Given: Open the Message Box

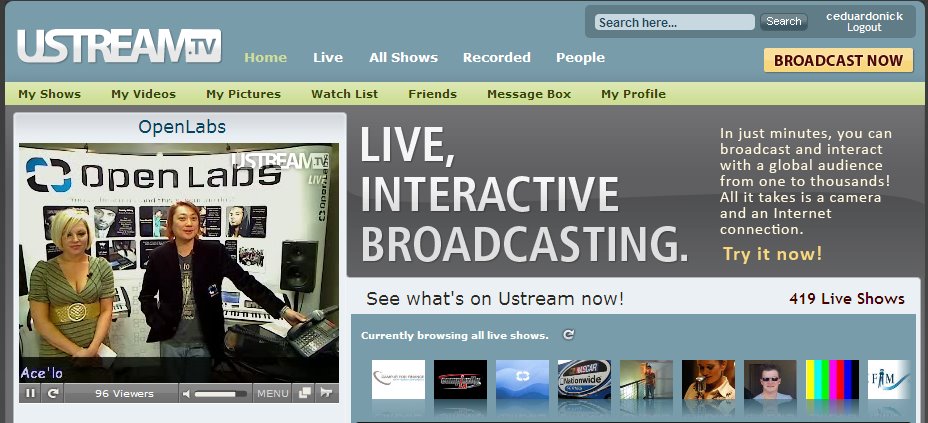Looking at the screenshot, I should tap(529, 94).
